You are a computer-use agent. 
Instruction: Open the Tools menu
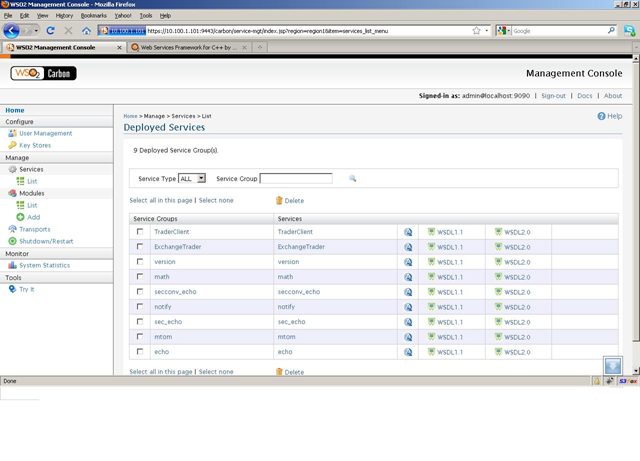pyautogui.click(x=146, y=16)
